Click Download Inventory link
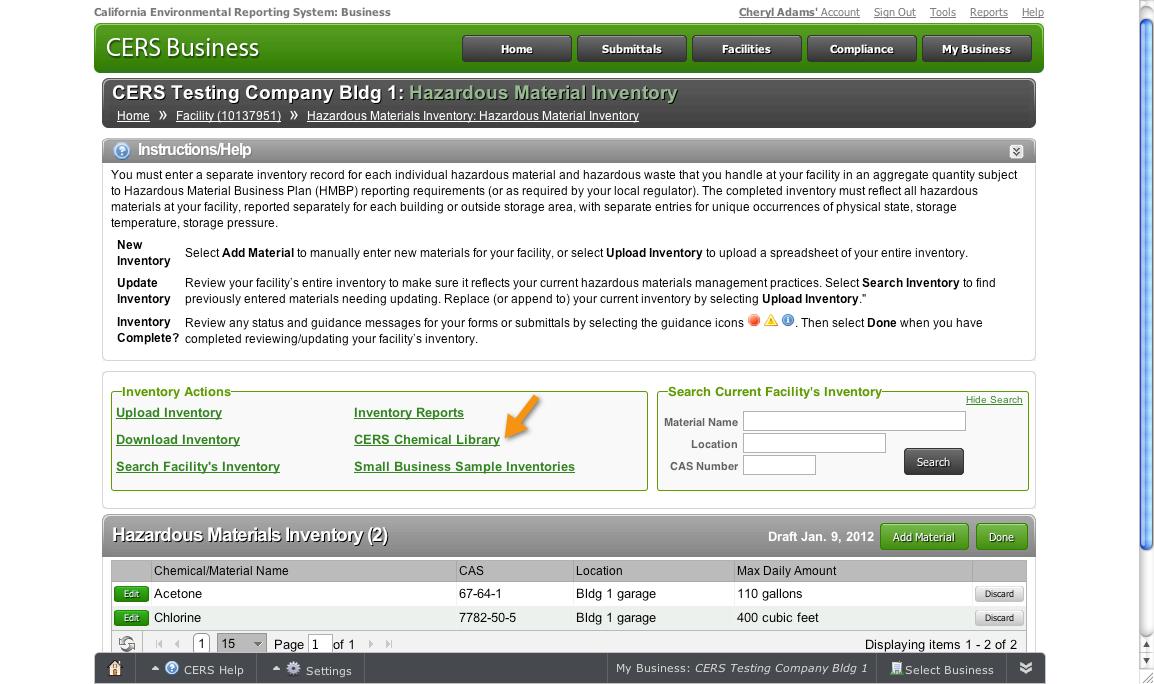The image size is (1154, 684). point(177,440)
